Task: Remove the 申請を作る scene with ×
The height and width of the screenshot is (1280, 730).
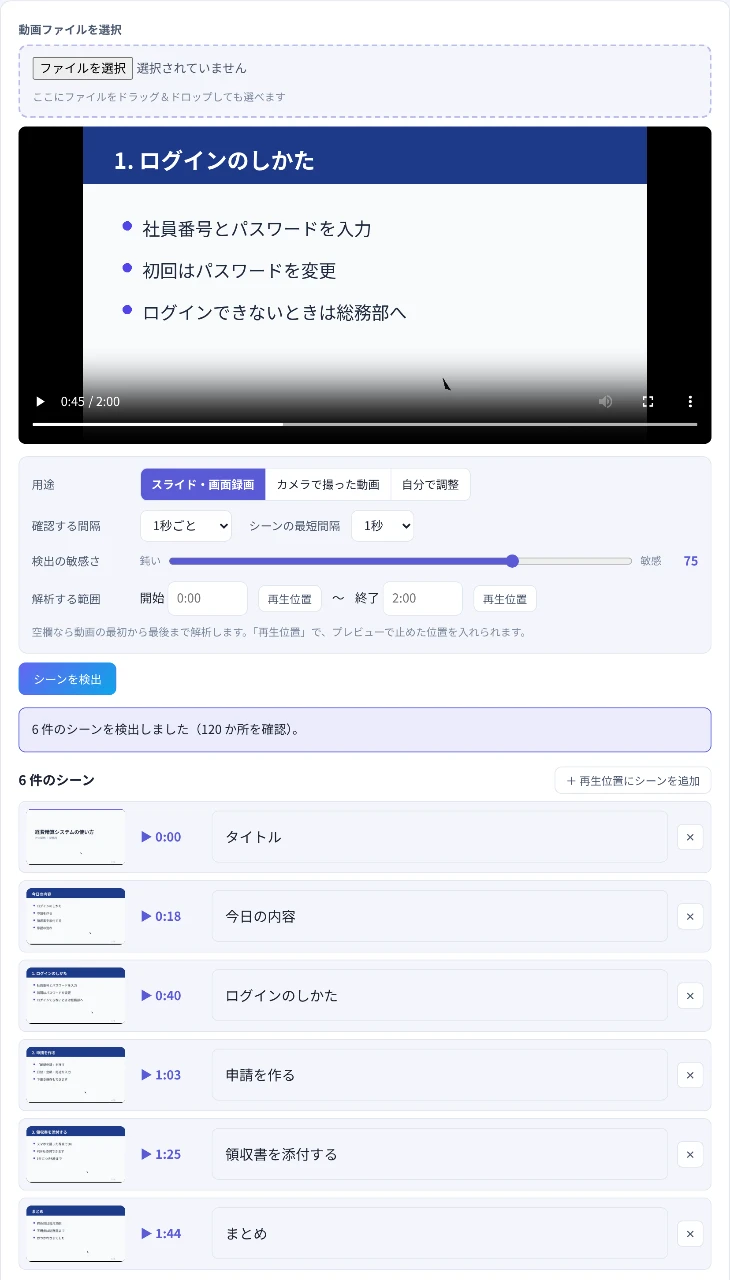Action: tap(690, 1075)
